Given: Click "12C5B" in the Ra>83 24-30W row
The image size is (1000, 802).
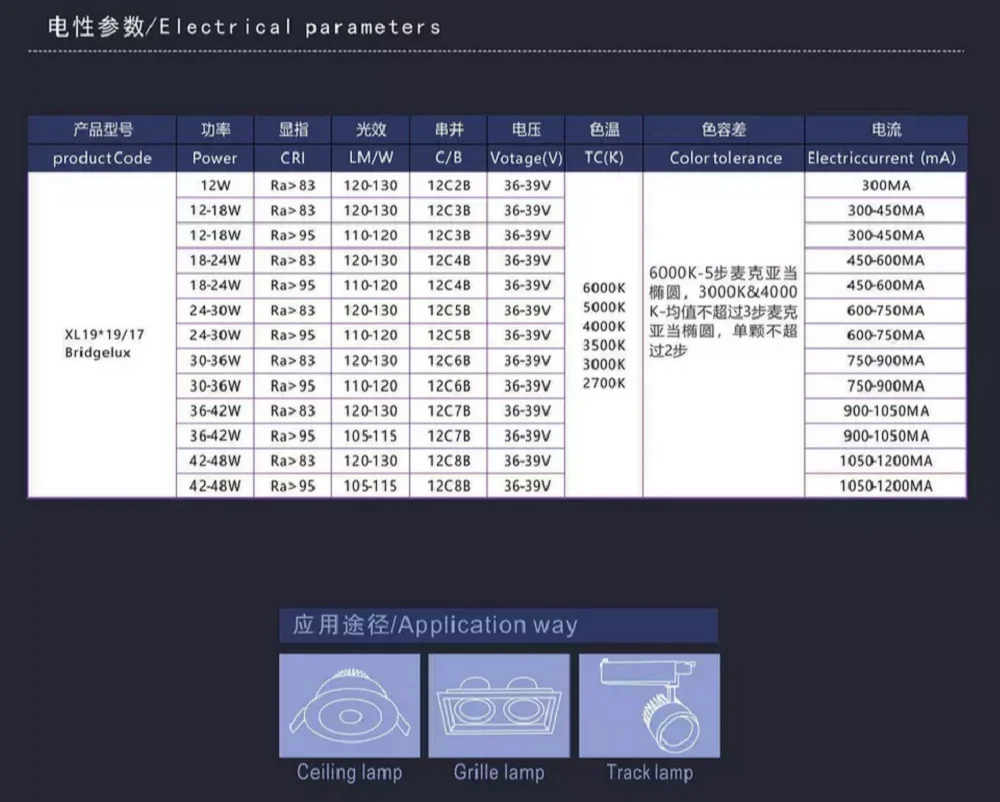Looking at the screenshot, I should [449, 310].
